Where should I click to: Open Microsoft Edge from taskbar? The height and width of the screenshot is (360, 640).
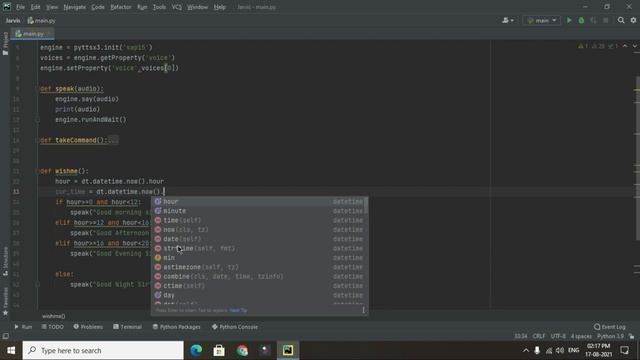click(196, 351)
